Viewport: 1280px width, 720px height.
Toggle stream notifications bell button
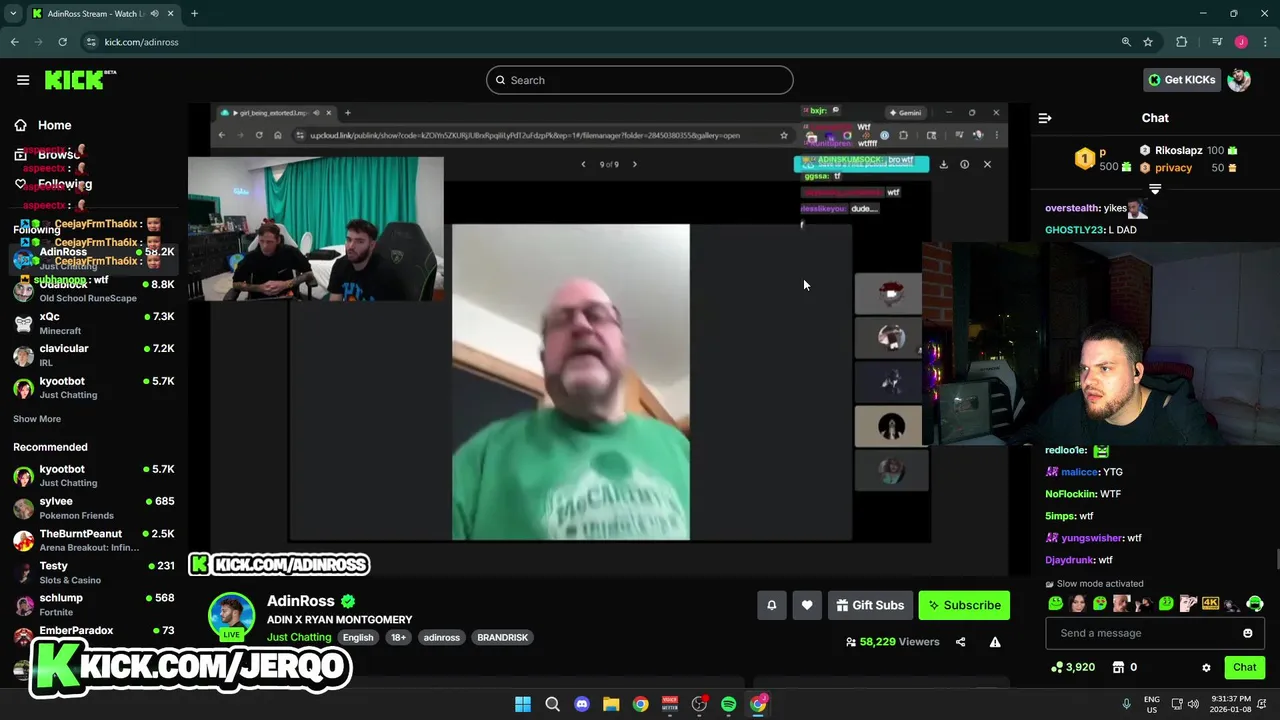[x=772, y=605]
